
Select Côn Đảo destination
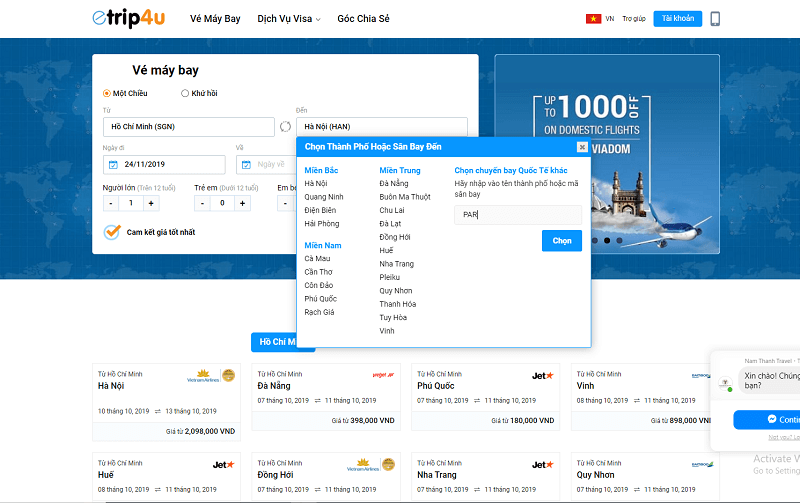point(319,285)
